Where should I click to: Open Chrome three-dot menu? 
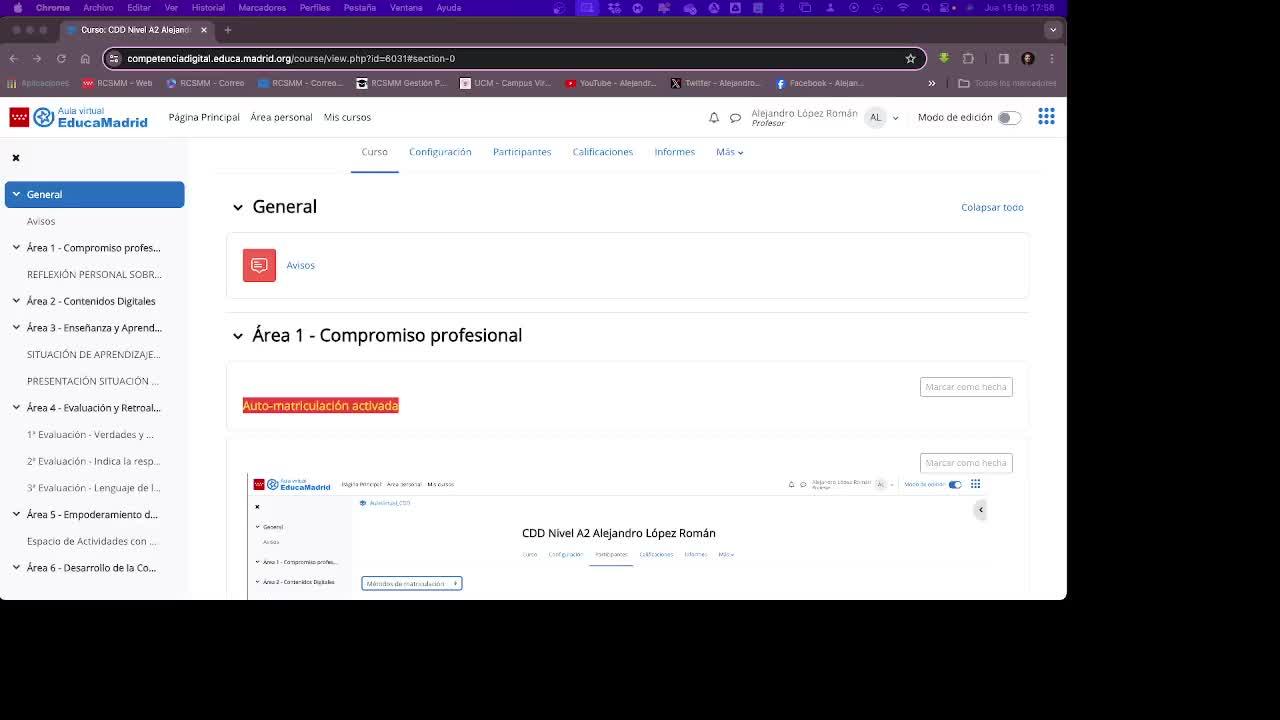[x=1052, y=58]
